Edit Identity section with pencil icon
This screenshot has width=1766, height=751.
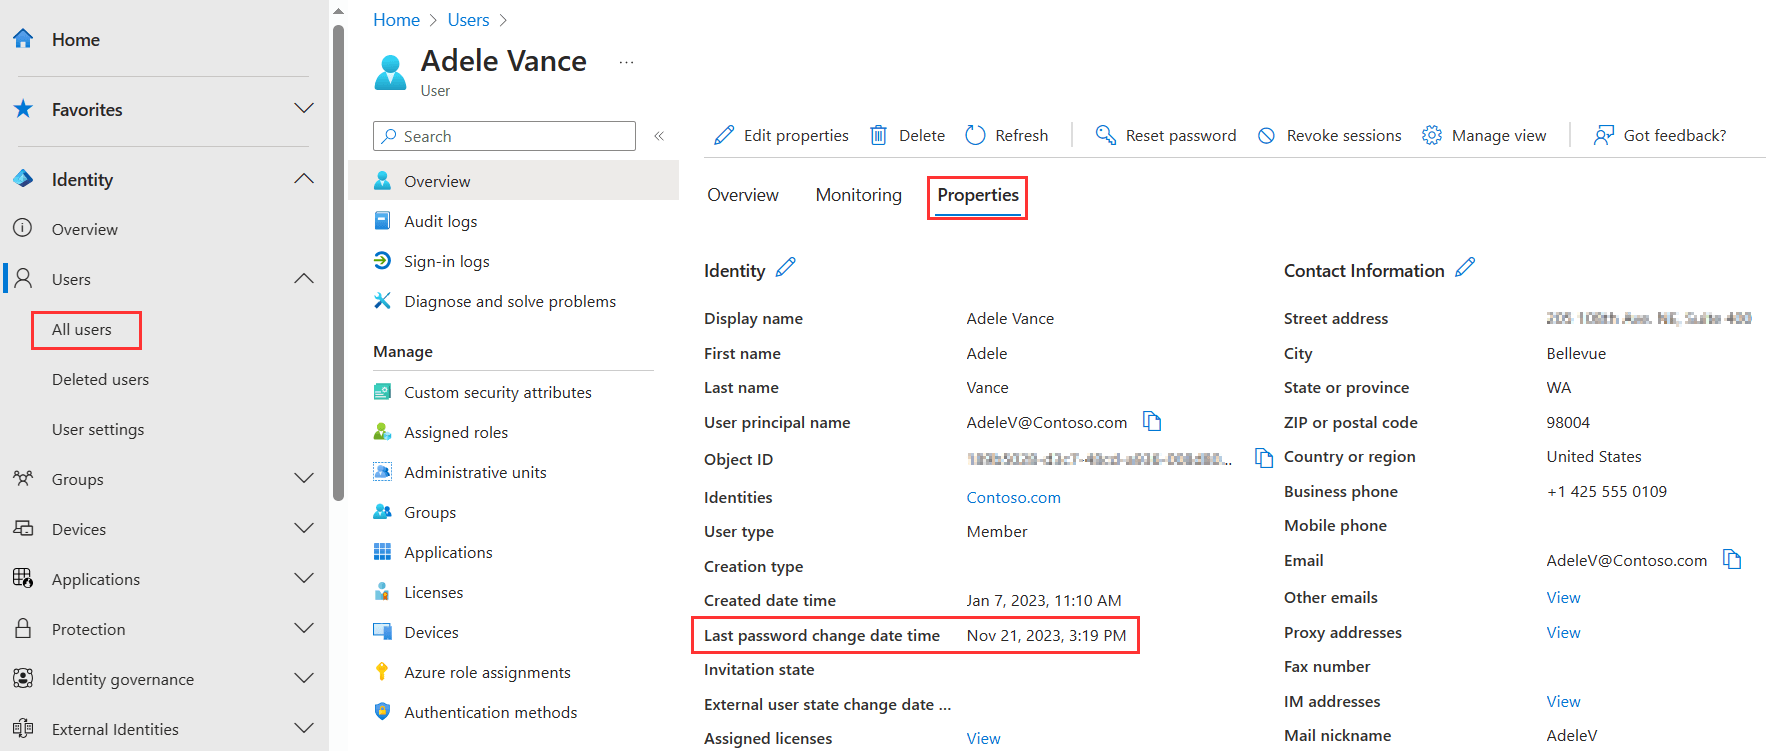pos(786,267)
